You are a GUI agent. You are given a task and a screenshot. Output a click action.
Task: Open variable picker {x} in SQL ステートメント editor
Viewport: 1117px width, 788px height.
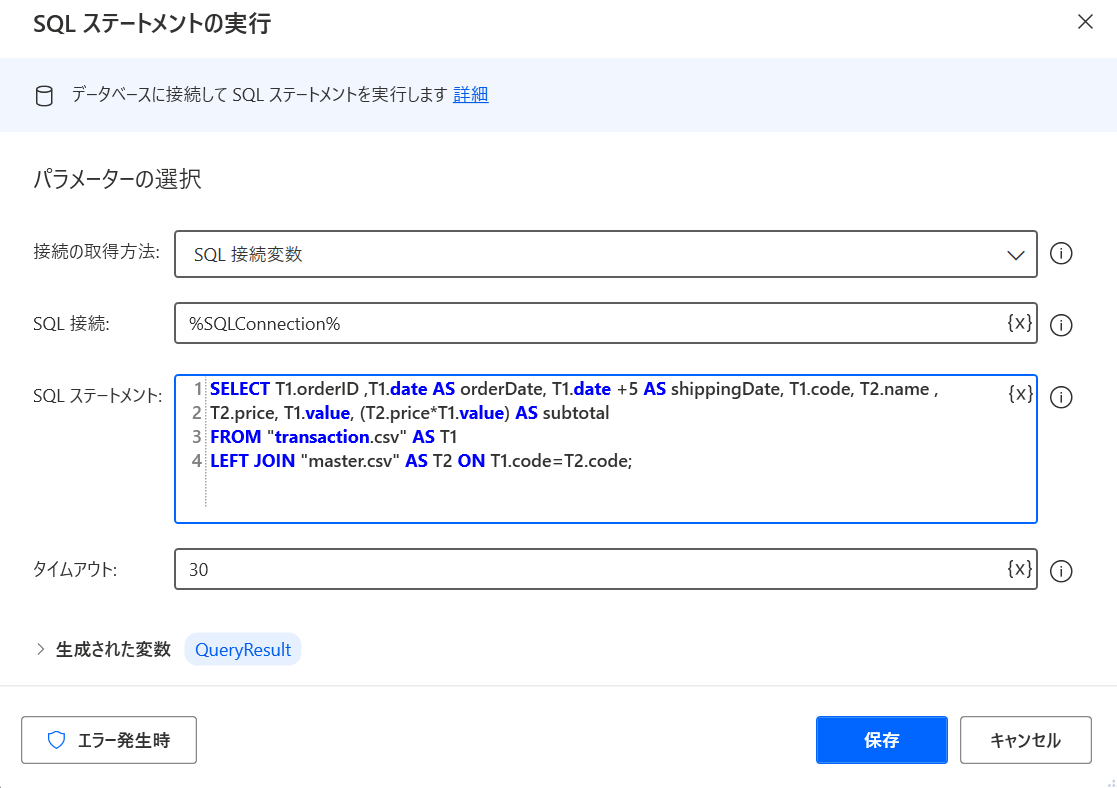point(1020,393)
